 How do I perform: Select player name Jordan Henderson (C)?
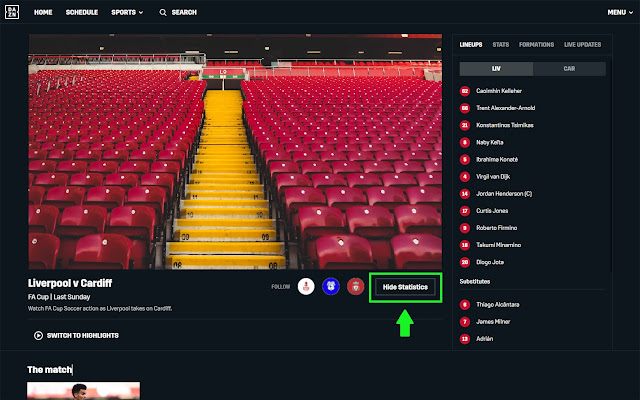click(x=504, y=194)
